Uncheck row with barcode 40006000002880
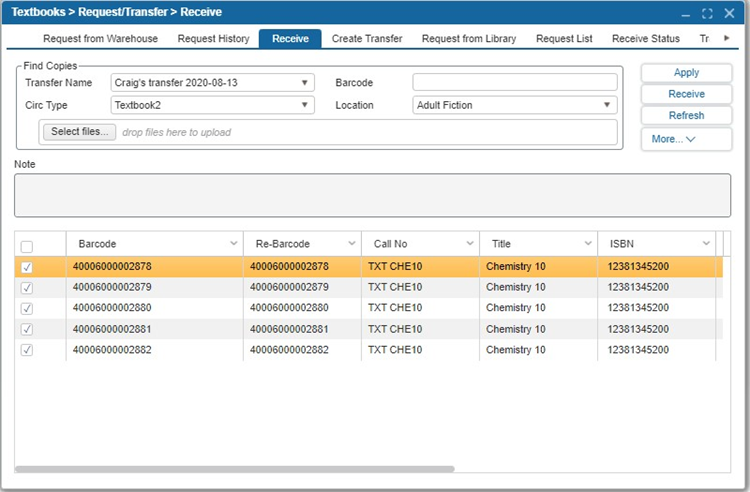 pos(27,308)
